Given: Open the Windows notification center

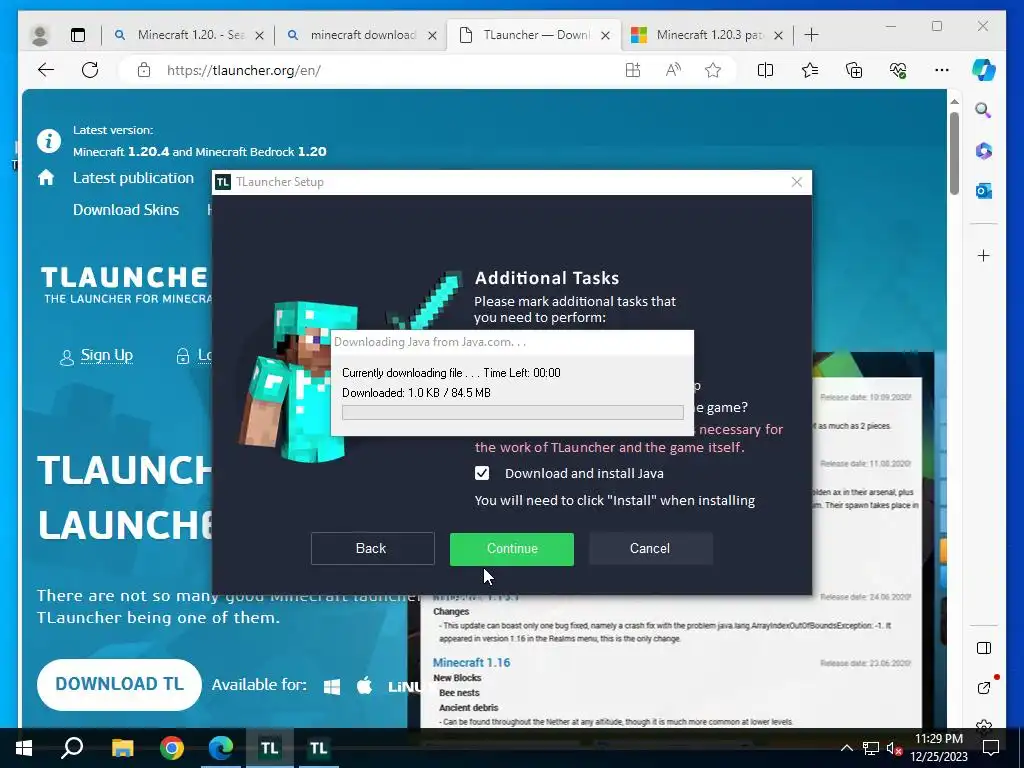Looking at the screenshot, I should (x=991, y=748).
